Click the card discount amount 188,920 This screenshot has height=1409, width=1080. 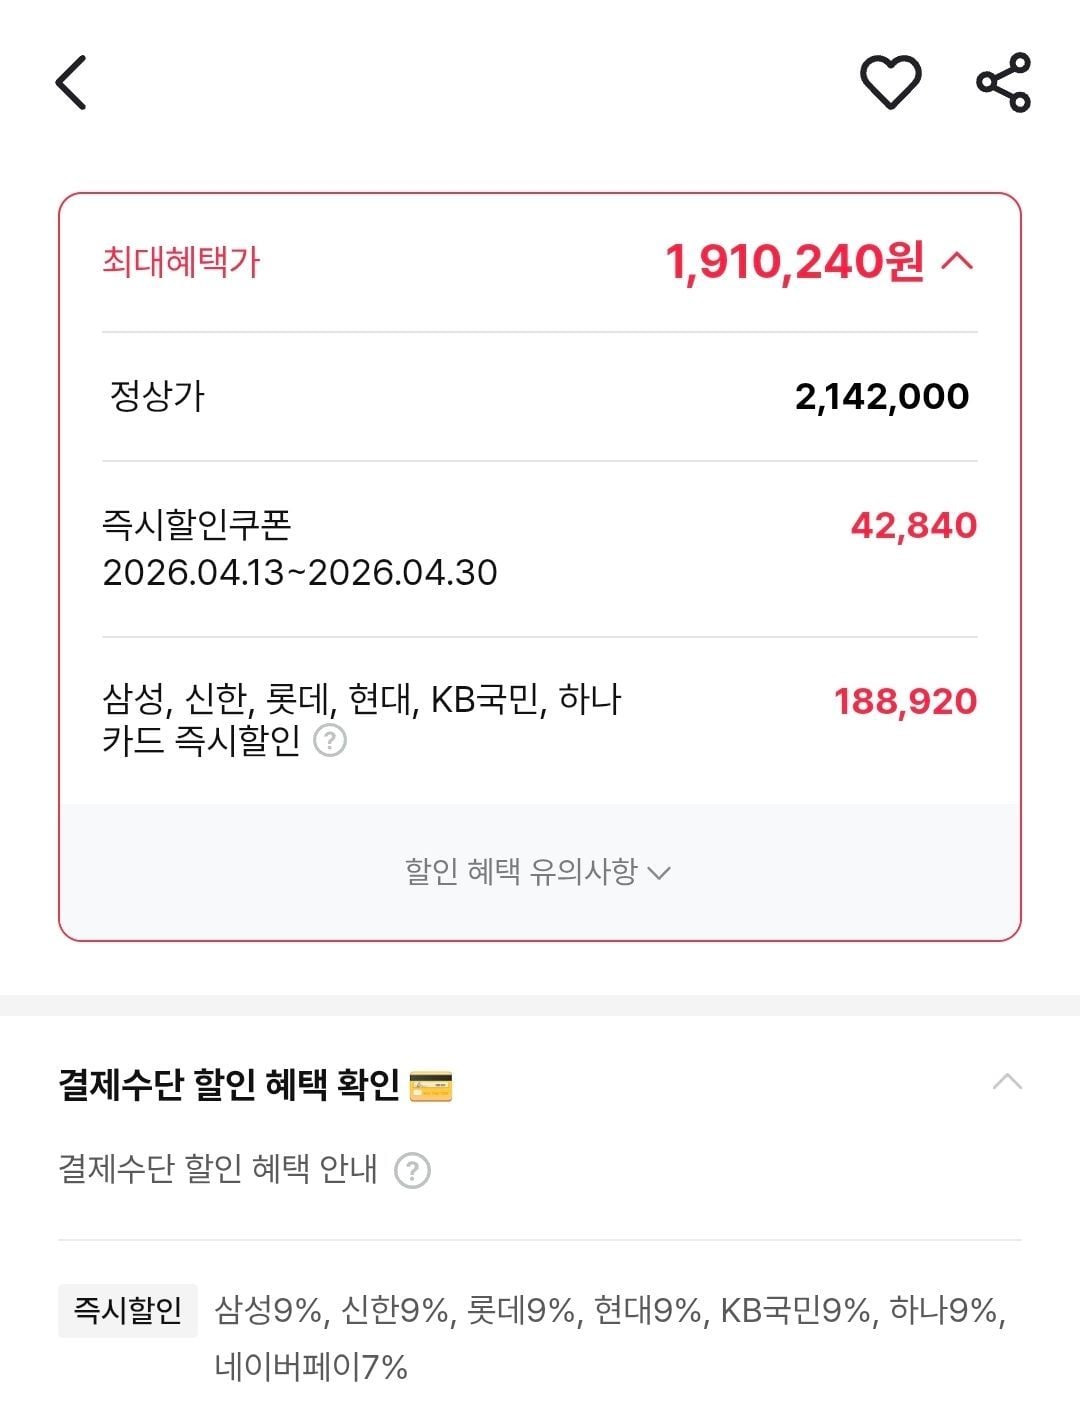tap(905, 702)
